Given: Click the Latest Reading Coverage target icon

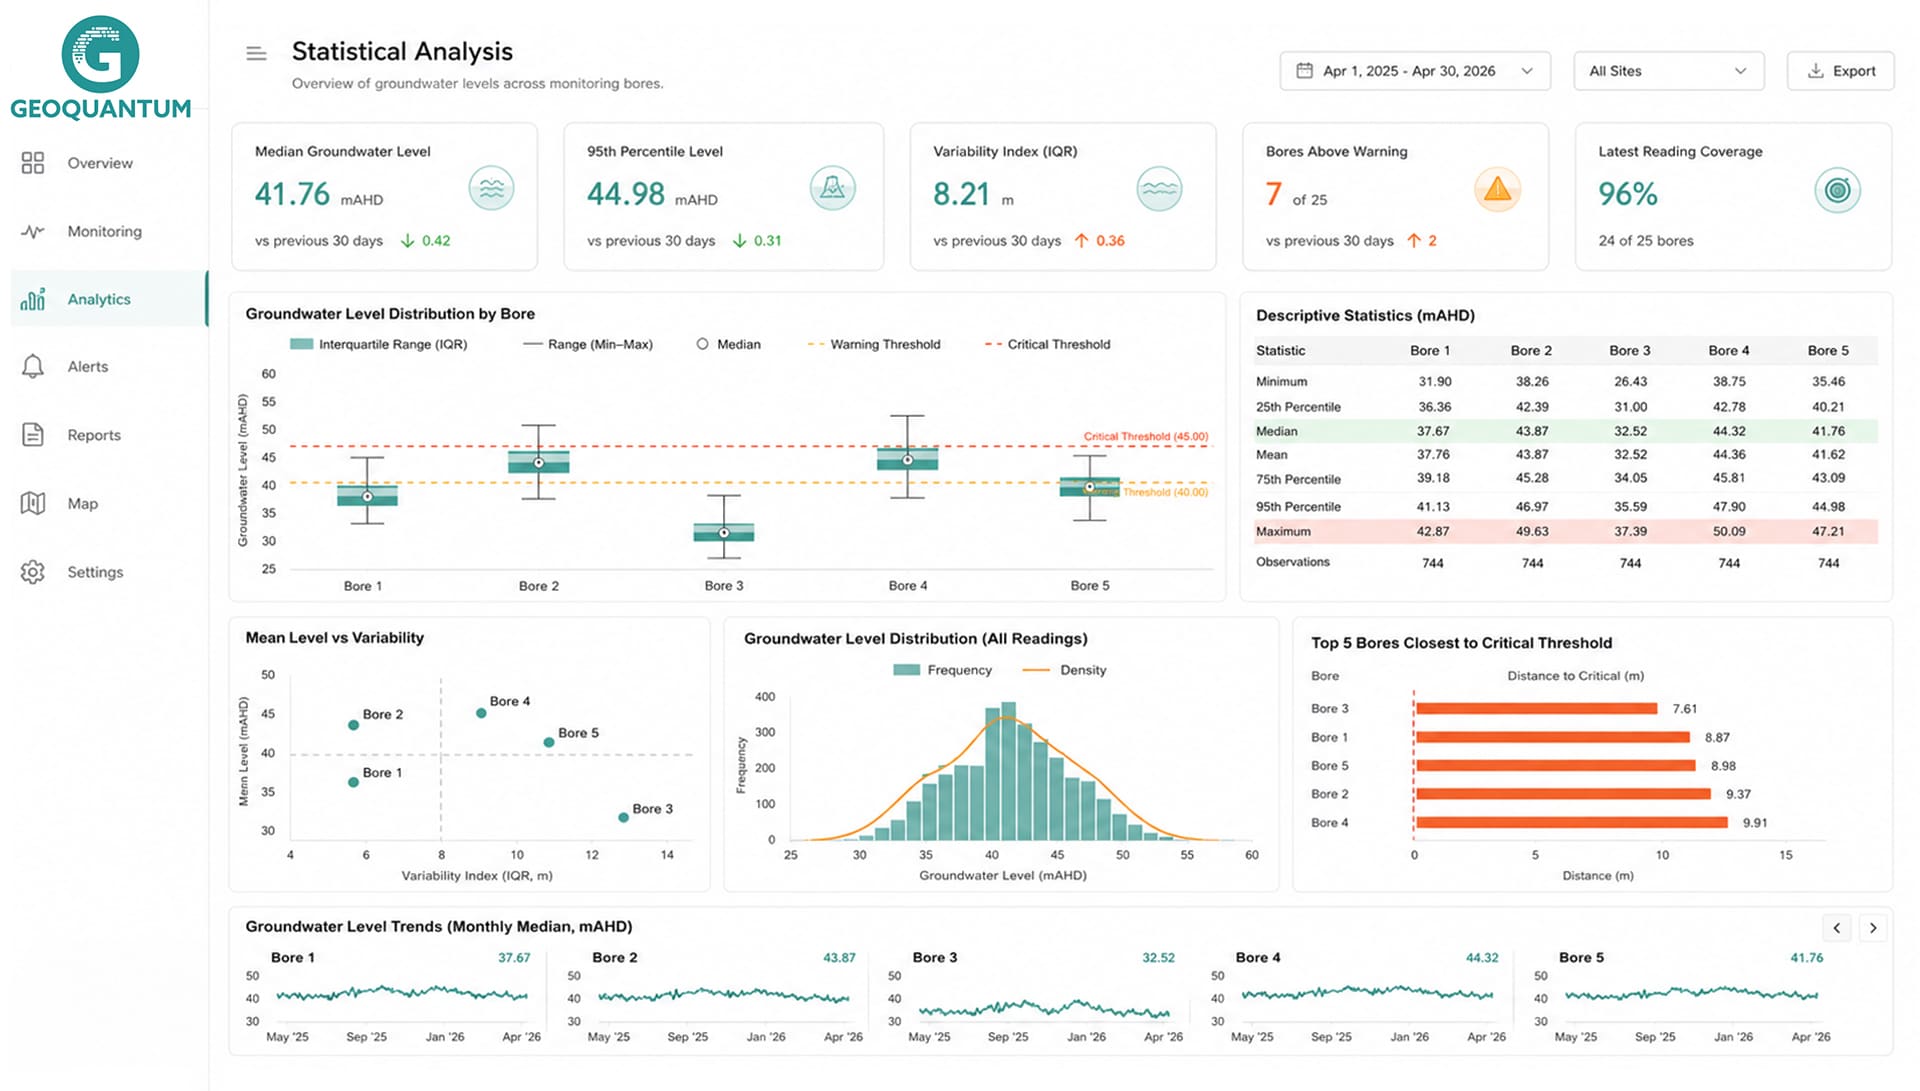Looking at the screenshot, I should pos(1837,190).
